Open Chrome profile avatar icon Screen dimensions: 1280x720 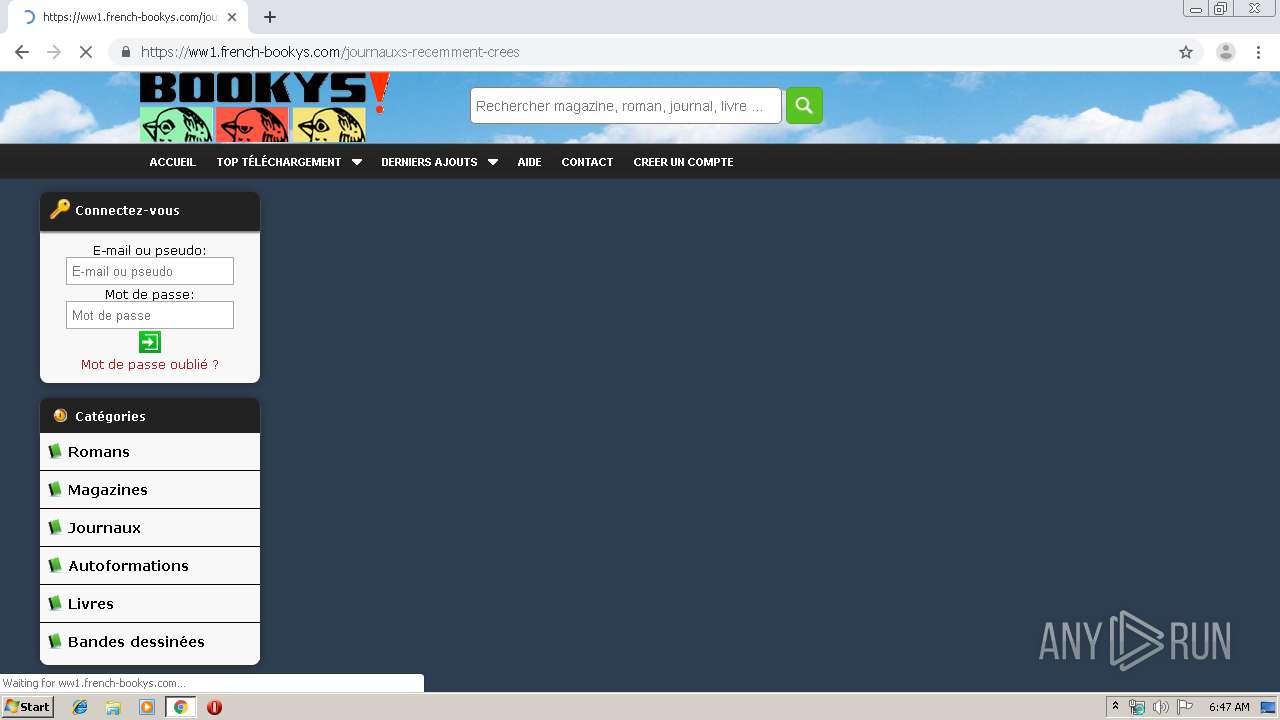click(x=1226, y=52)
